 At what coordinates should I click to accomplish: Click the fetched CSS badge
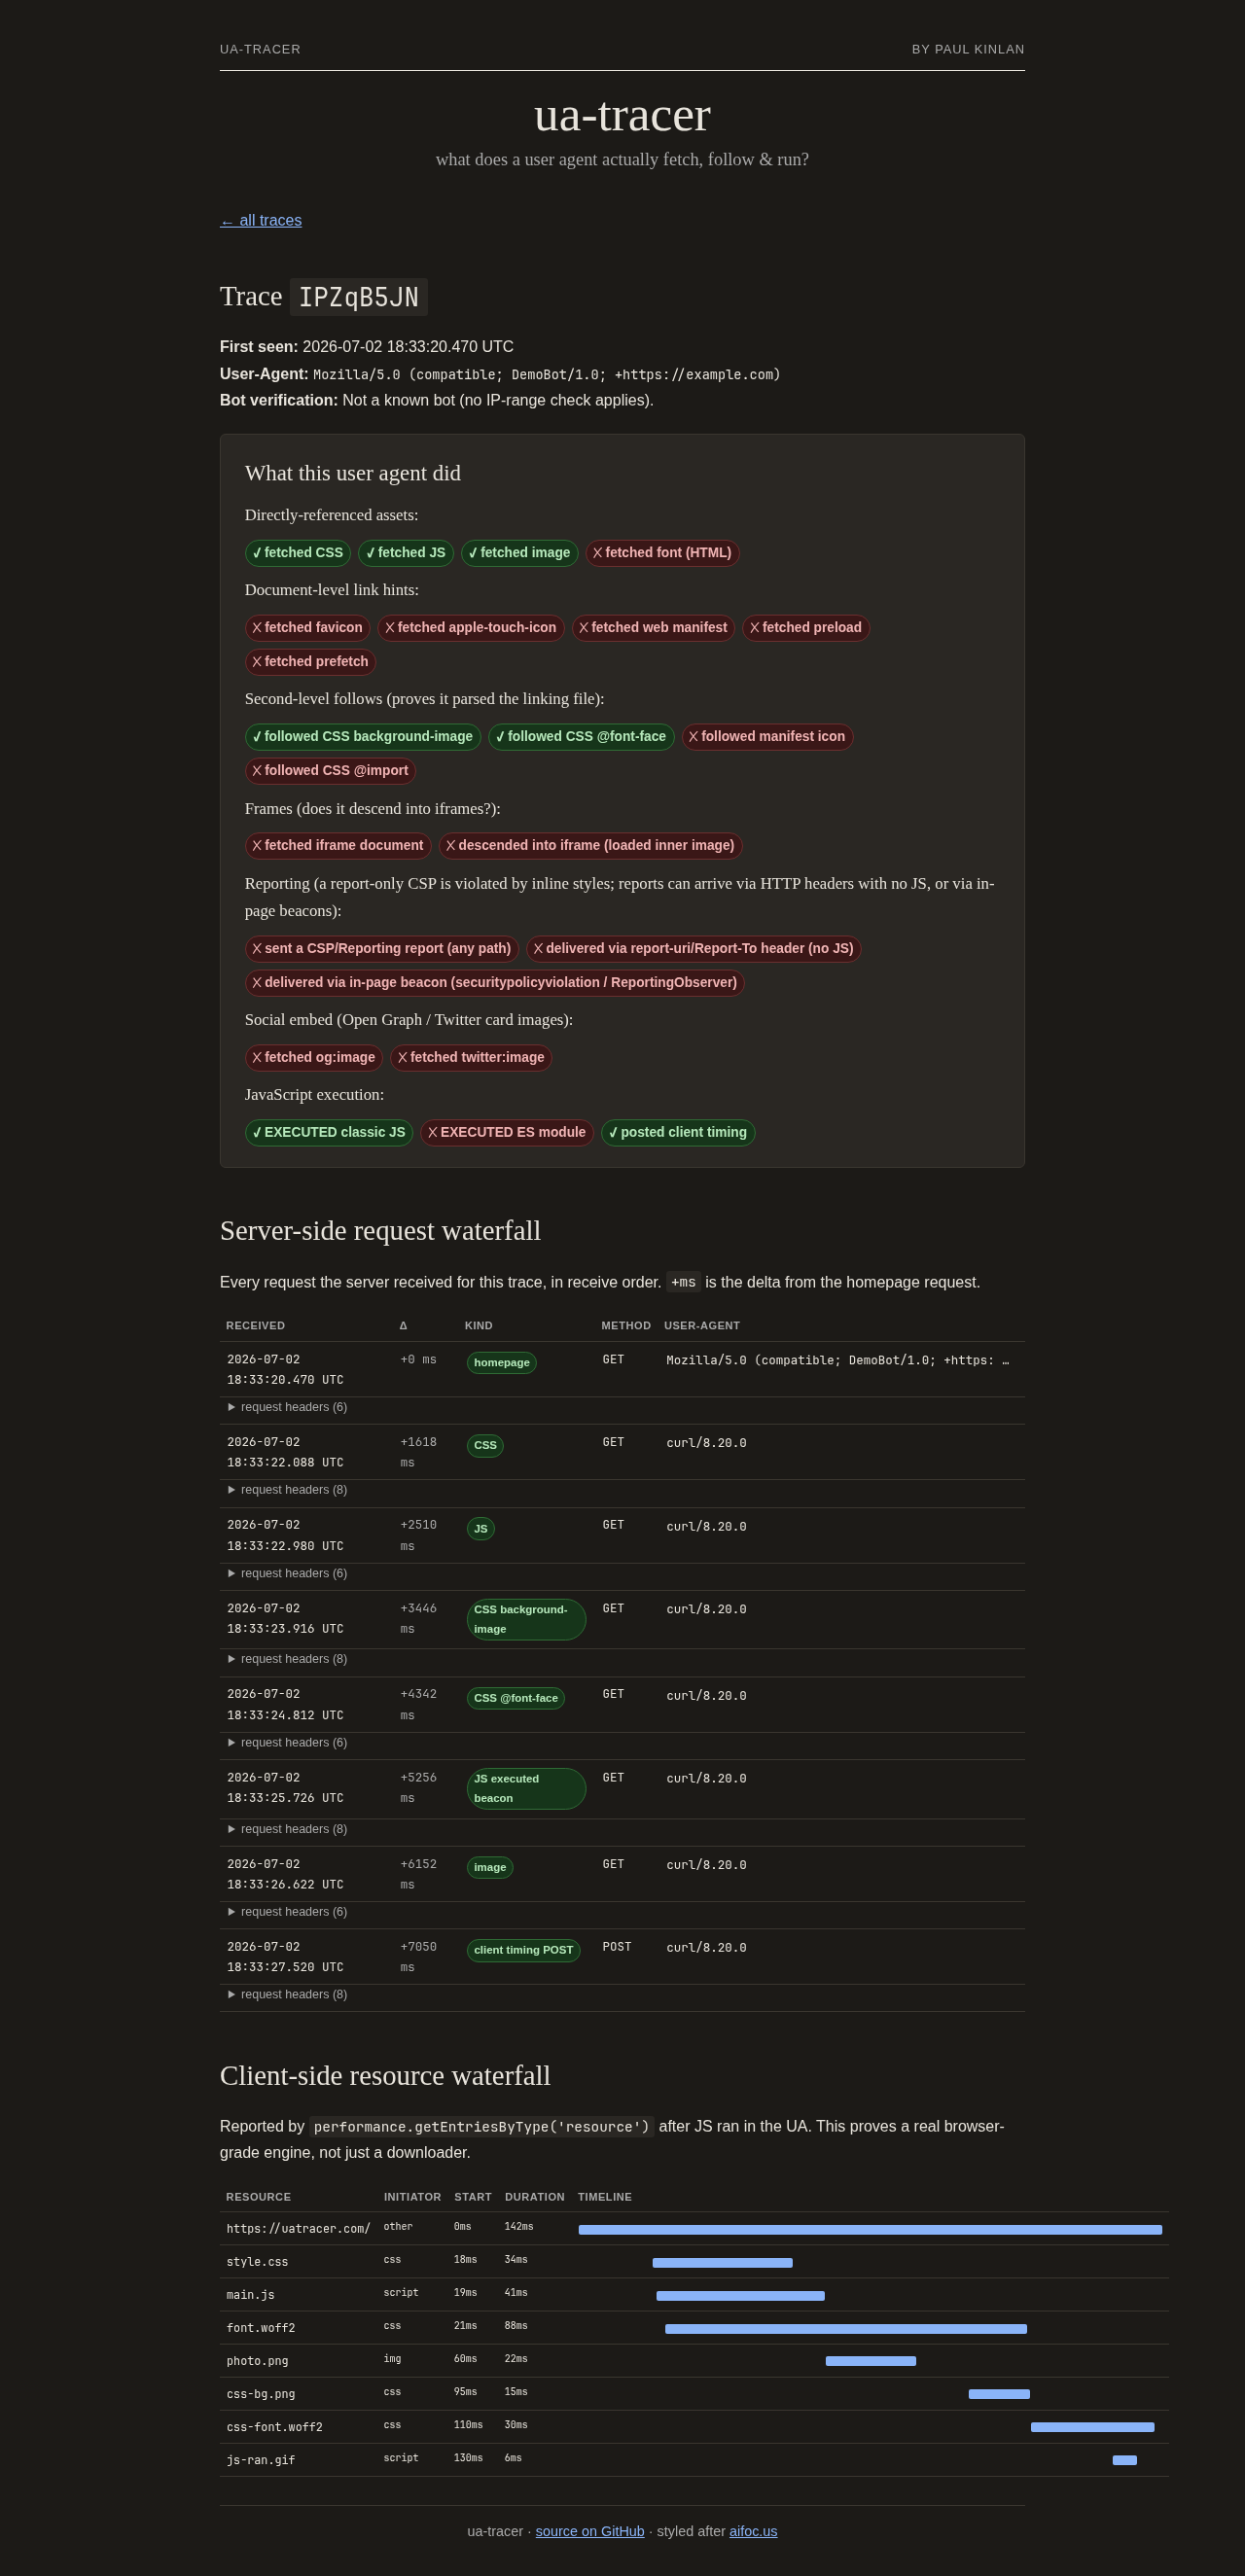pyautogui.click(x=298, y=553)
